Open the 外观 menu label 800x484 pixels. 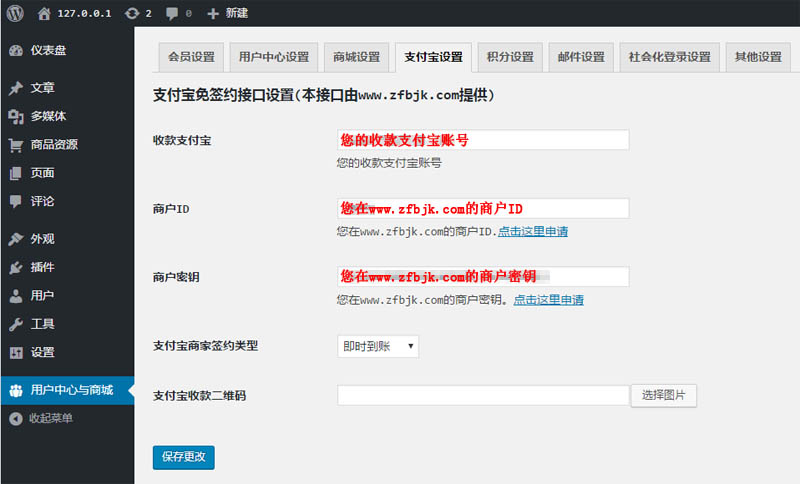pos(42,239)
